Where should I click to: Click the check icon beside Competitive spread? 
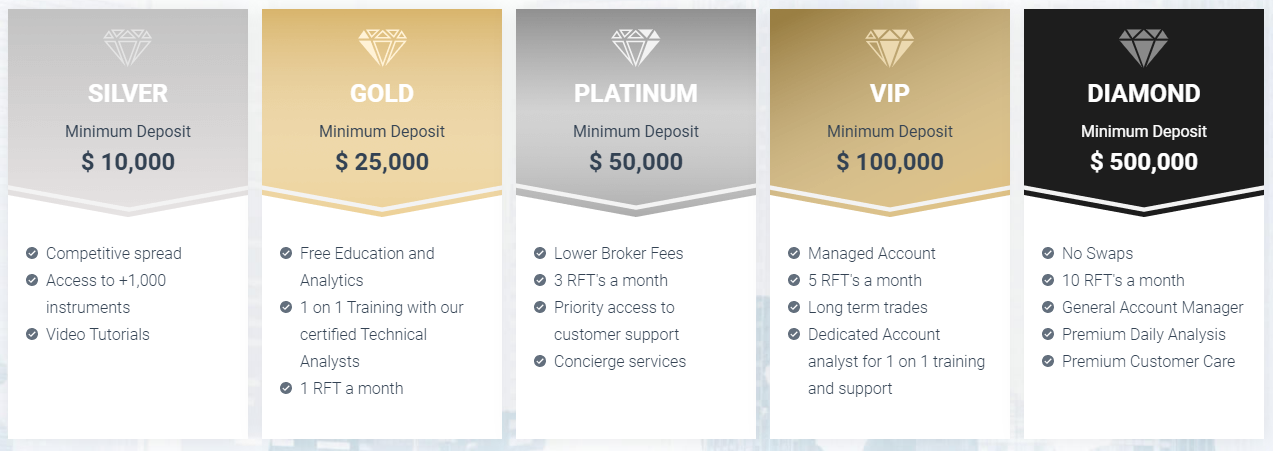click(32, 253)
